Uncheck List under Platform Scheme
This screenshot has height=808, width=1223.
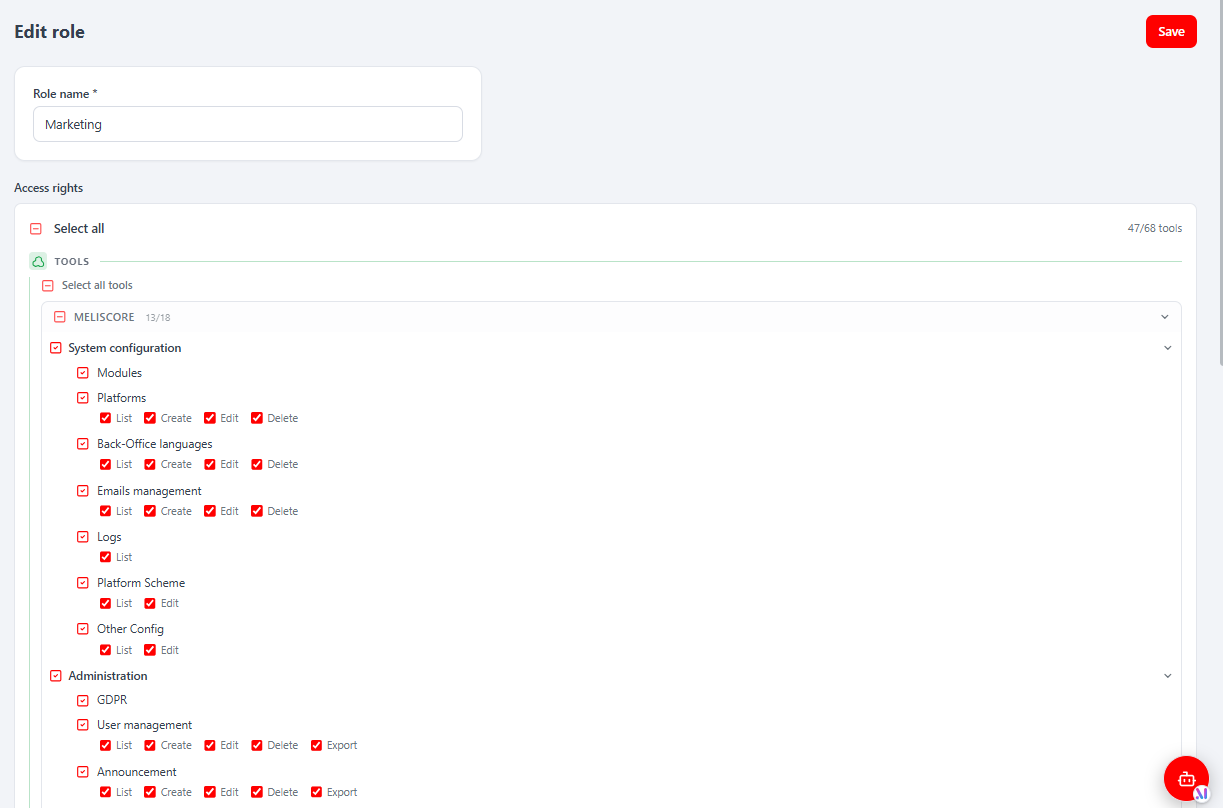pos(105,603)
